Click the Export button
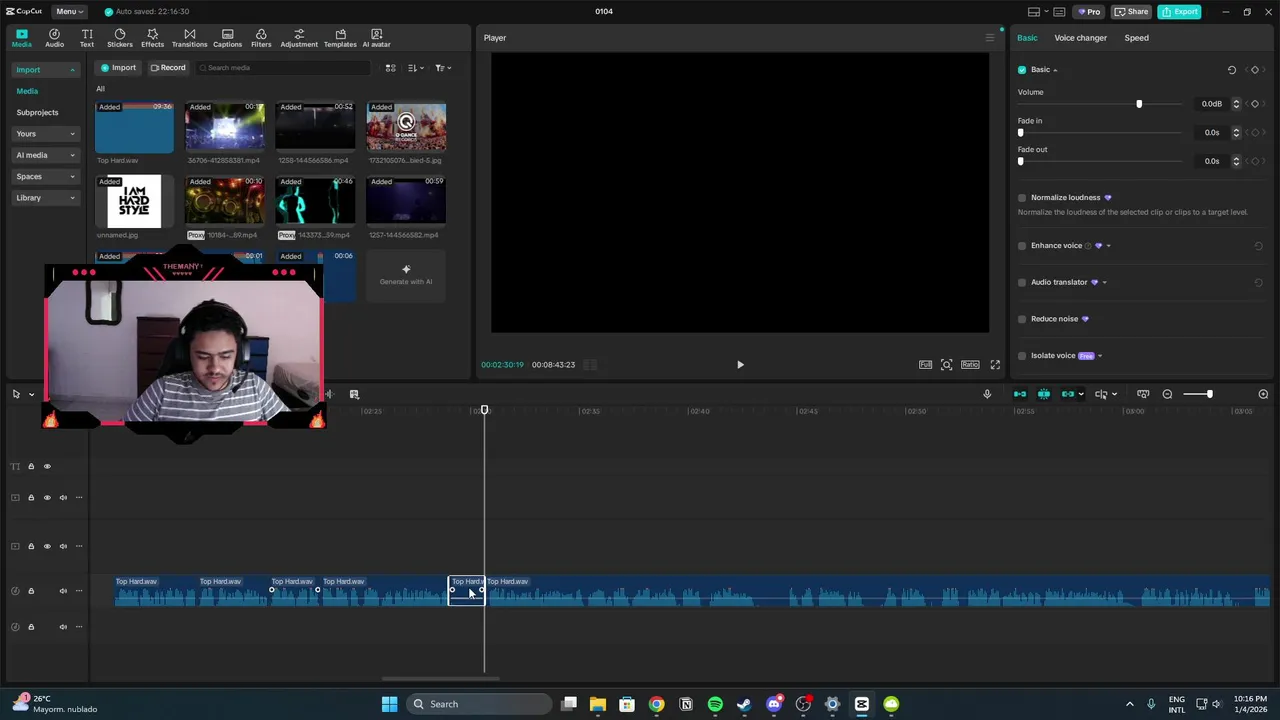Image resolution: width=1280 pixels, height=720 pixels. tap(1180, 12)
